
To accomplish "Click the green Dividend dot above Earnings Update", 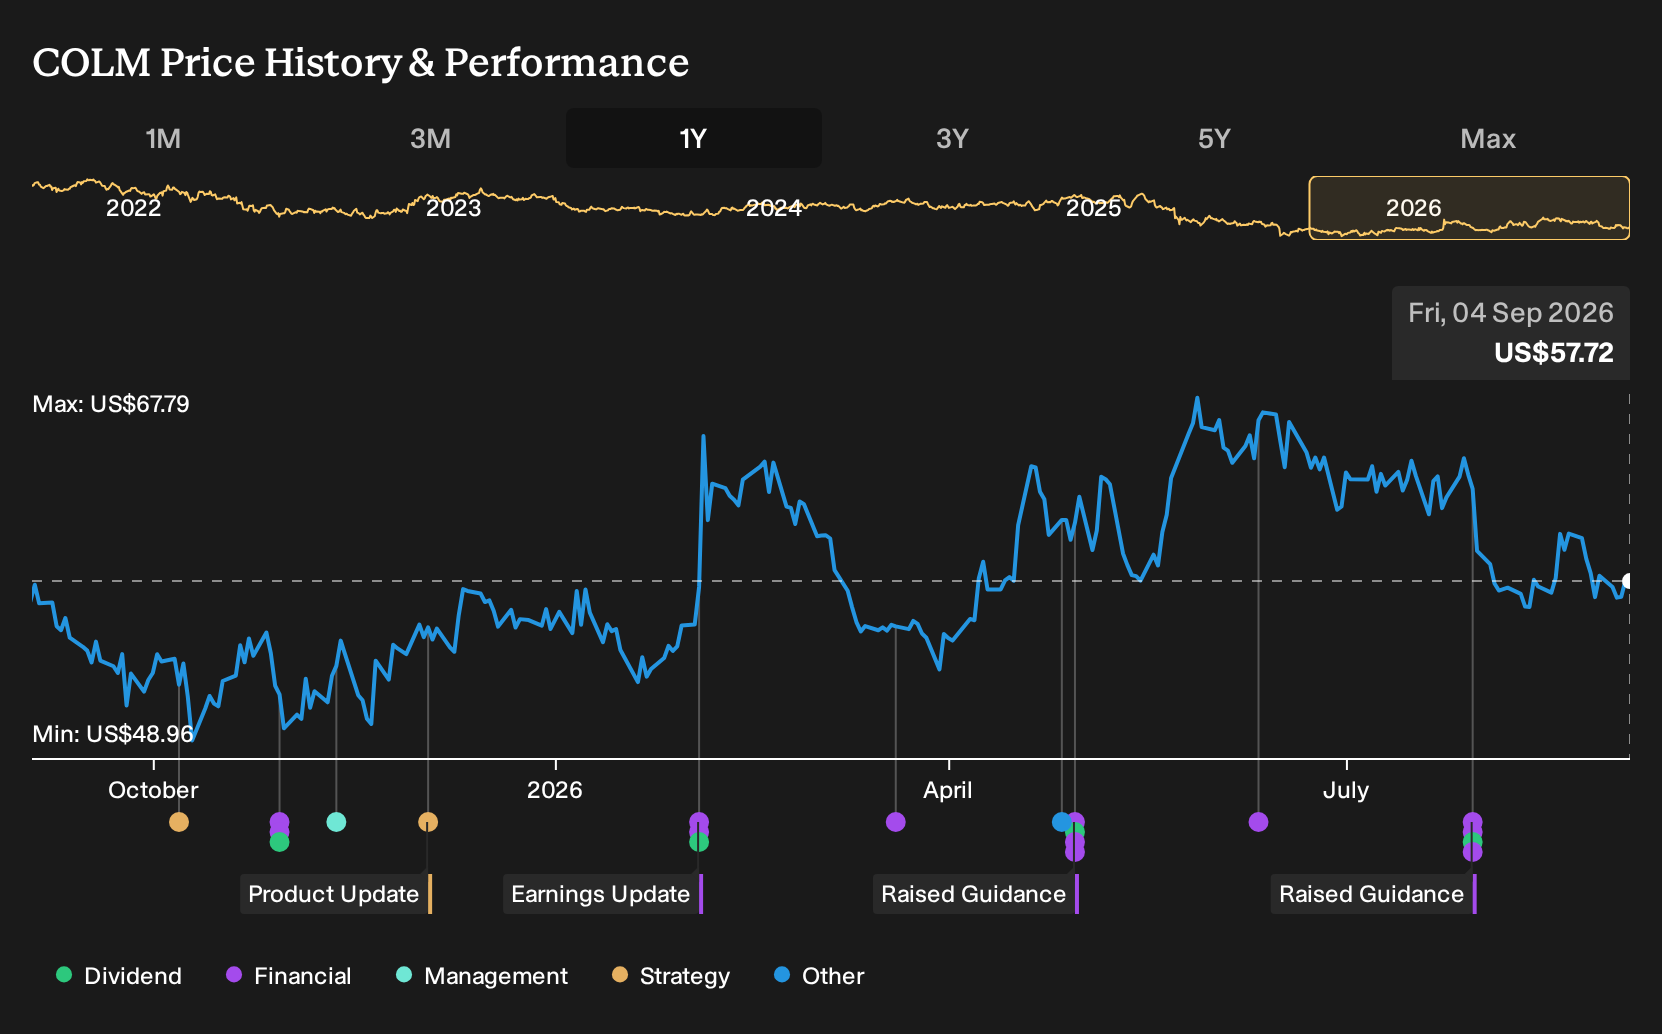I will [699, 843].
